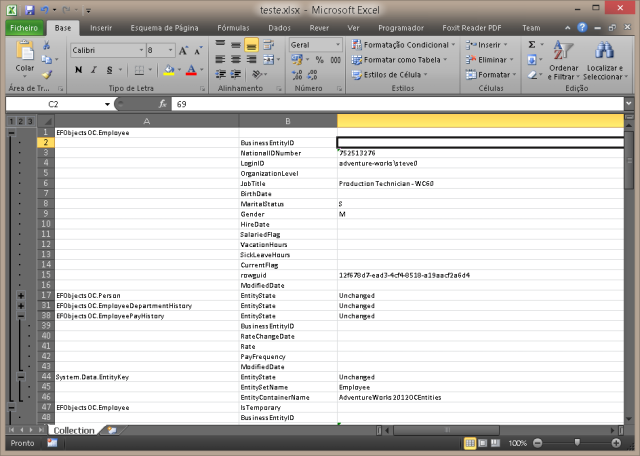
Task: Adjust the zoom slider handle
Action: (577, 443)
